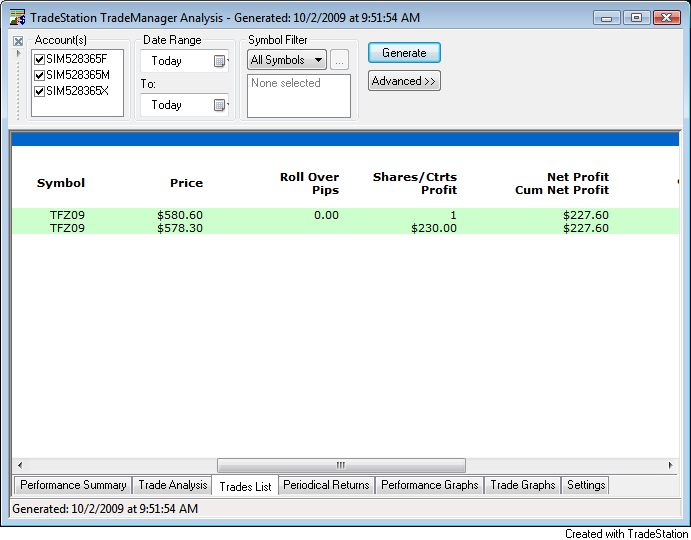Open the calendar picker for the To date
Viewport: 691px width, 540px height.
point(219,105)
